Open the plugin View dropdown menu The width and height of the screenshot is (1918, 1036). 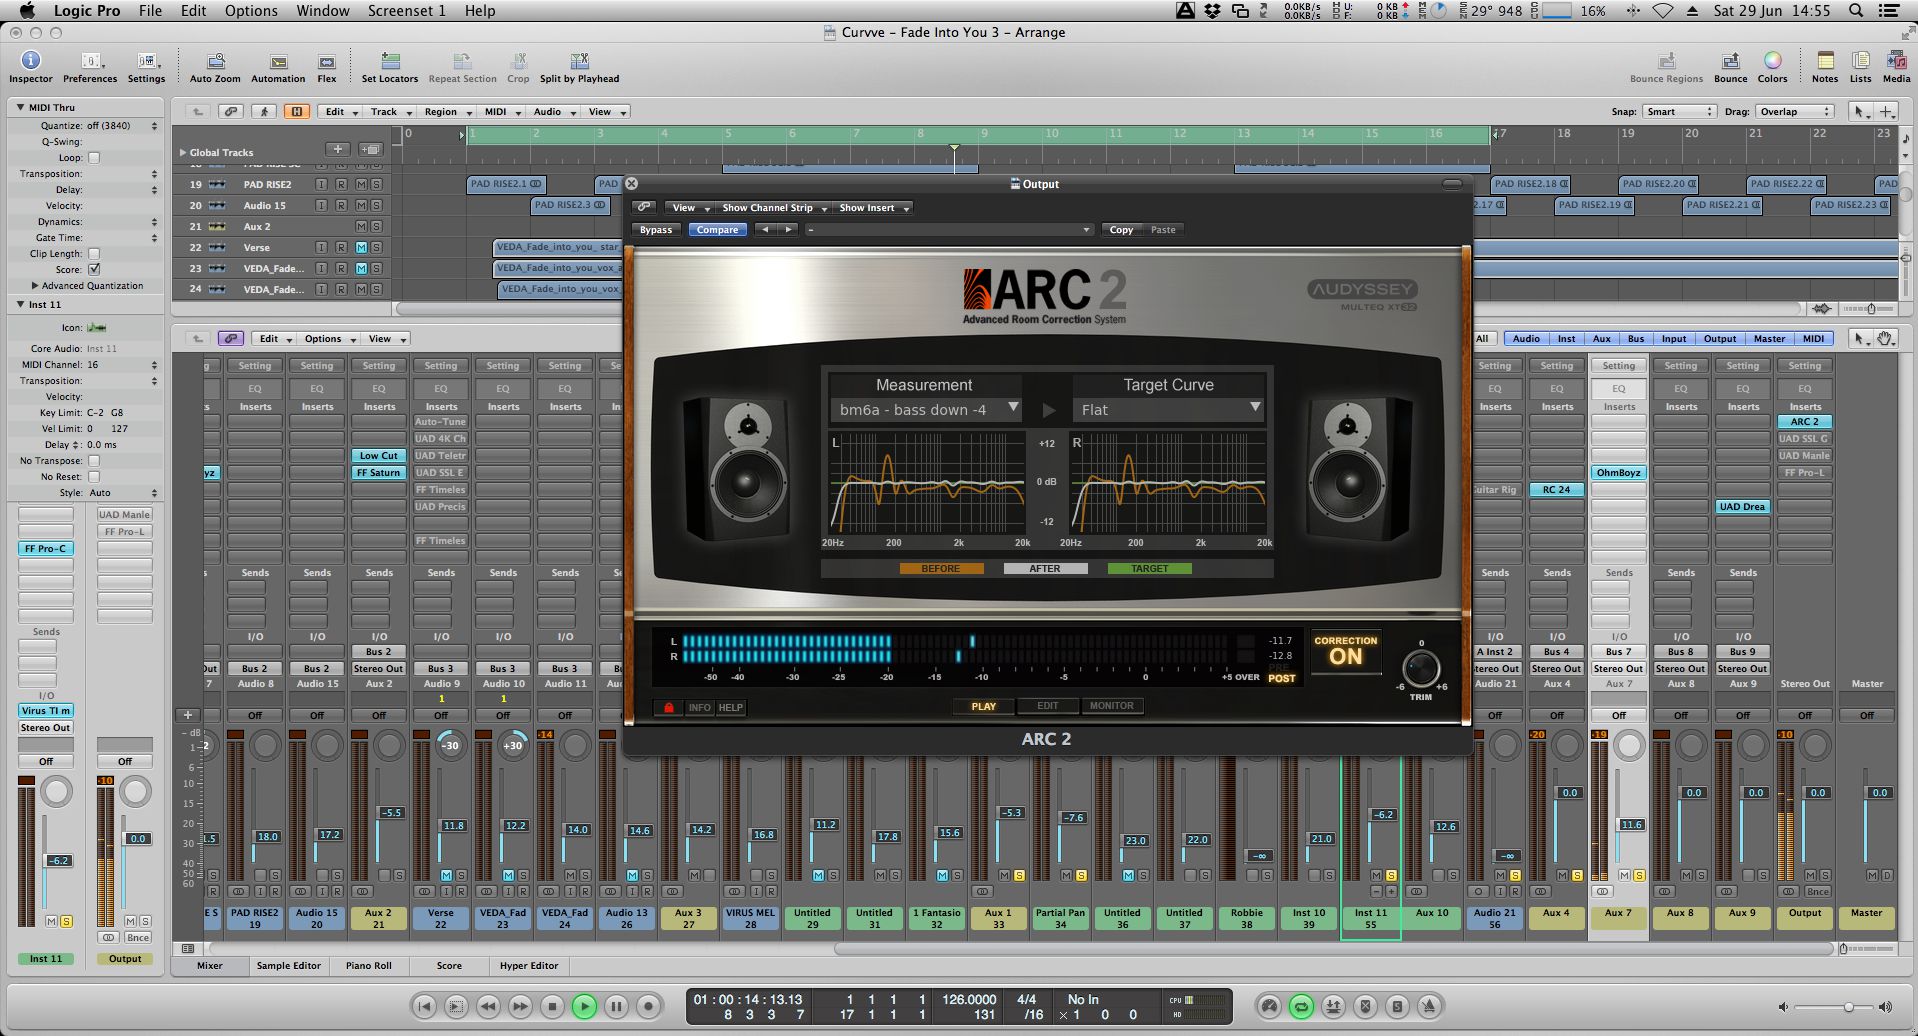(689, 207)
